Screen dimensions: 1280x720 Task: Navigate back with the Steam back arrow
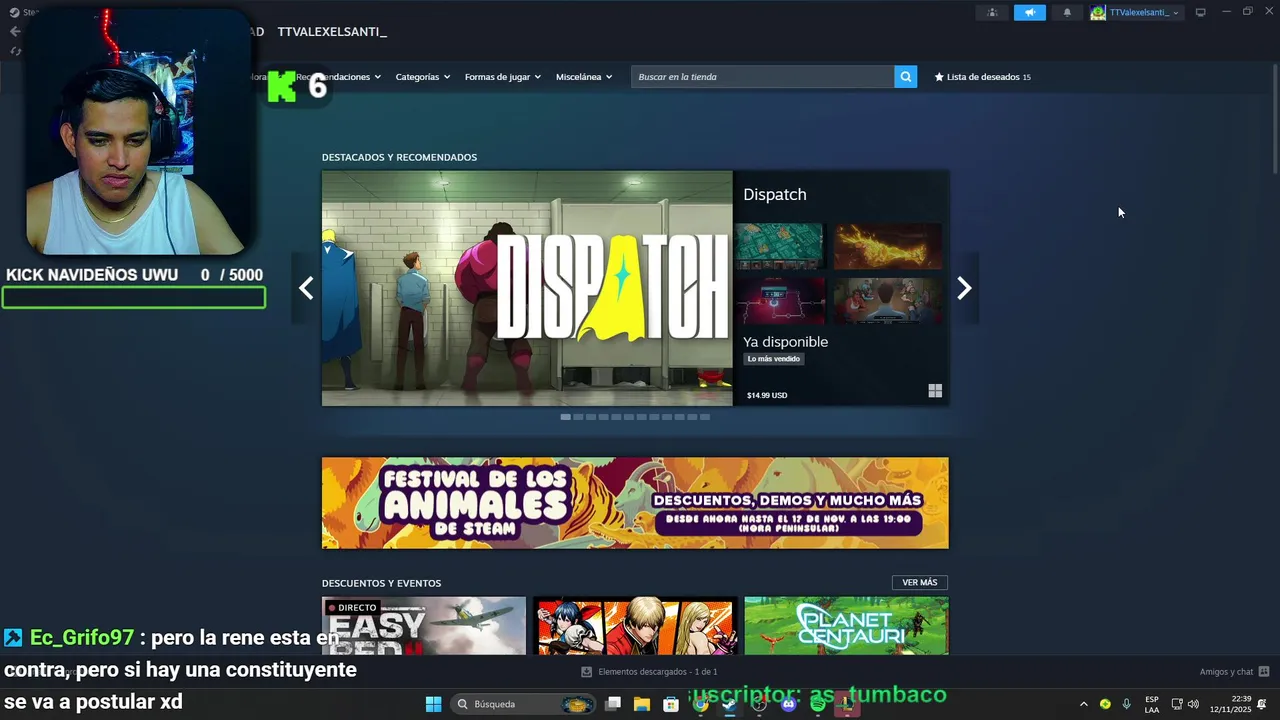15,32
